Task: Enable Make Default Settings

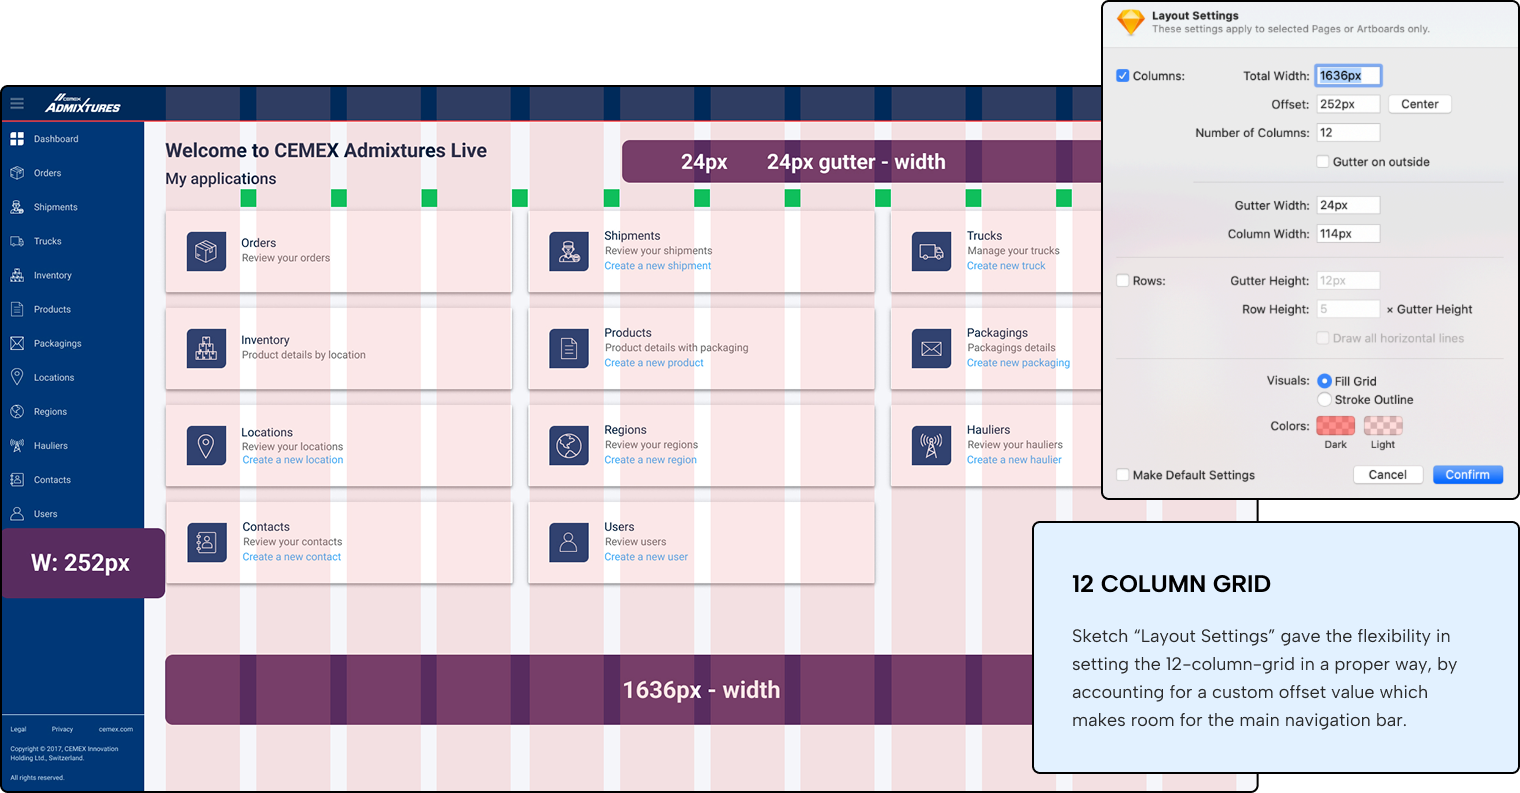Action: (1122, 475)
